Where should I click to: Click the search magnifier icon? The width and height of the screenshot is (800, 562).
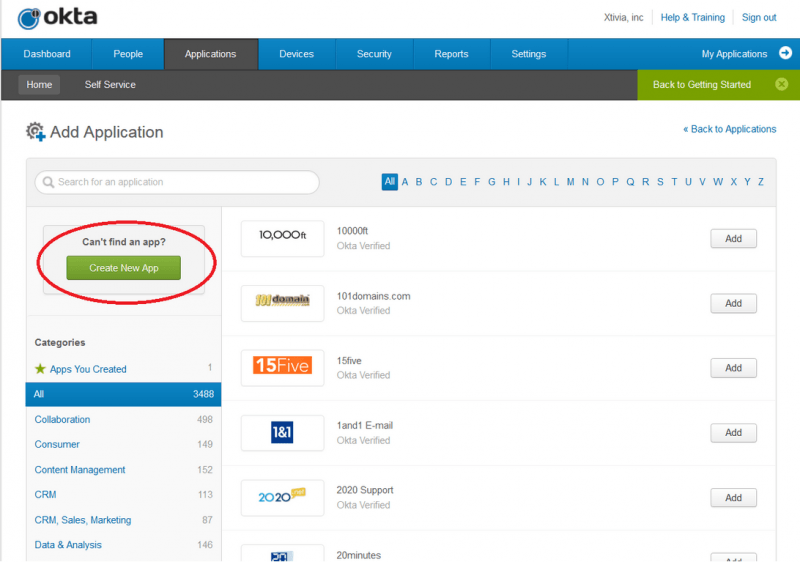(x=48, y=182)
